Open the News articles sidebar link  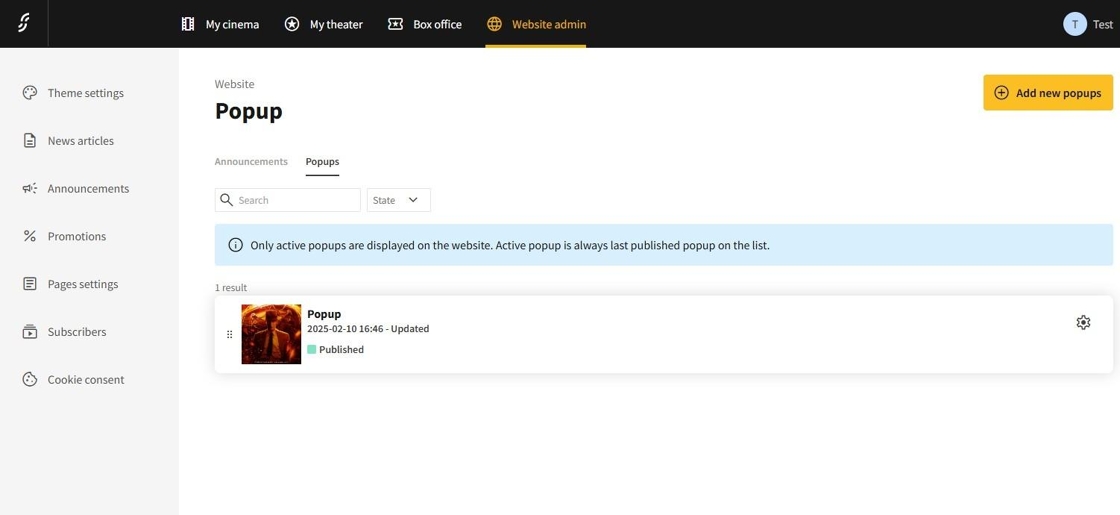(80, 141)
